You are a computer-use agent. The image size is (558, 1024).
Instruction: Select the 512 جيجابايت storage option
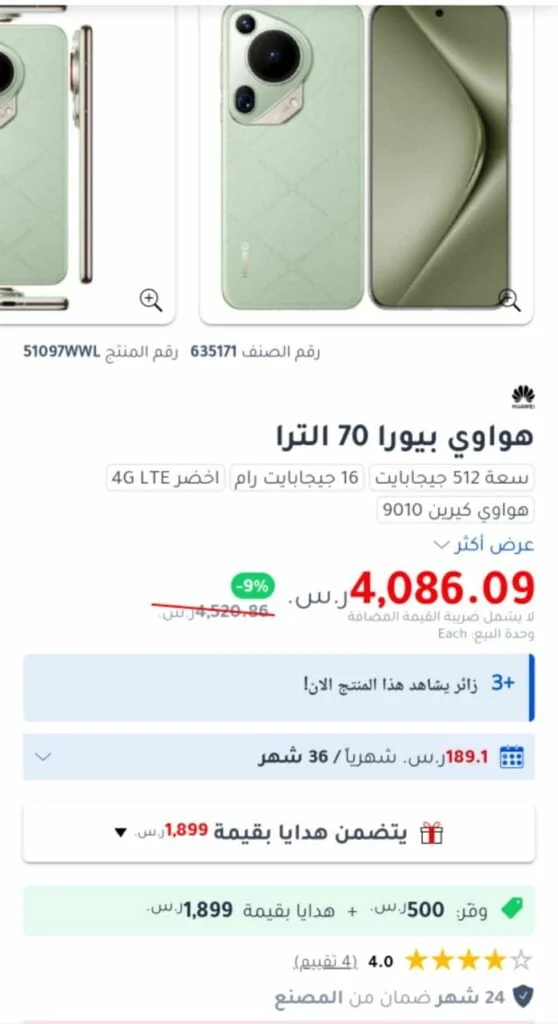pos(452,478)
